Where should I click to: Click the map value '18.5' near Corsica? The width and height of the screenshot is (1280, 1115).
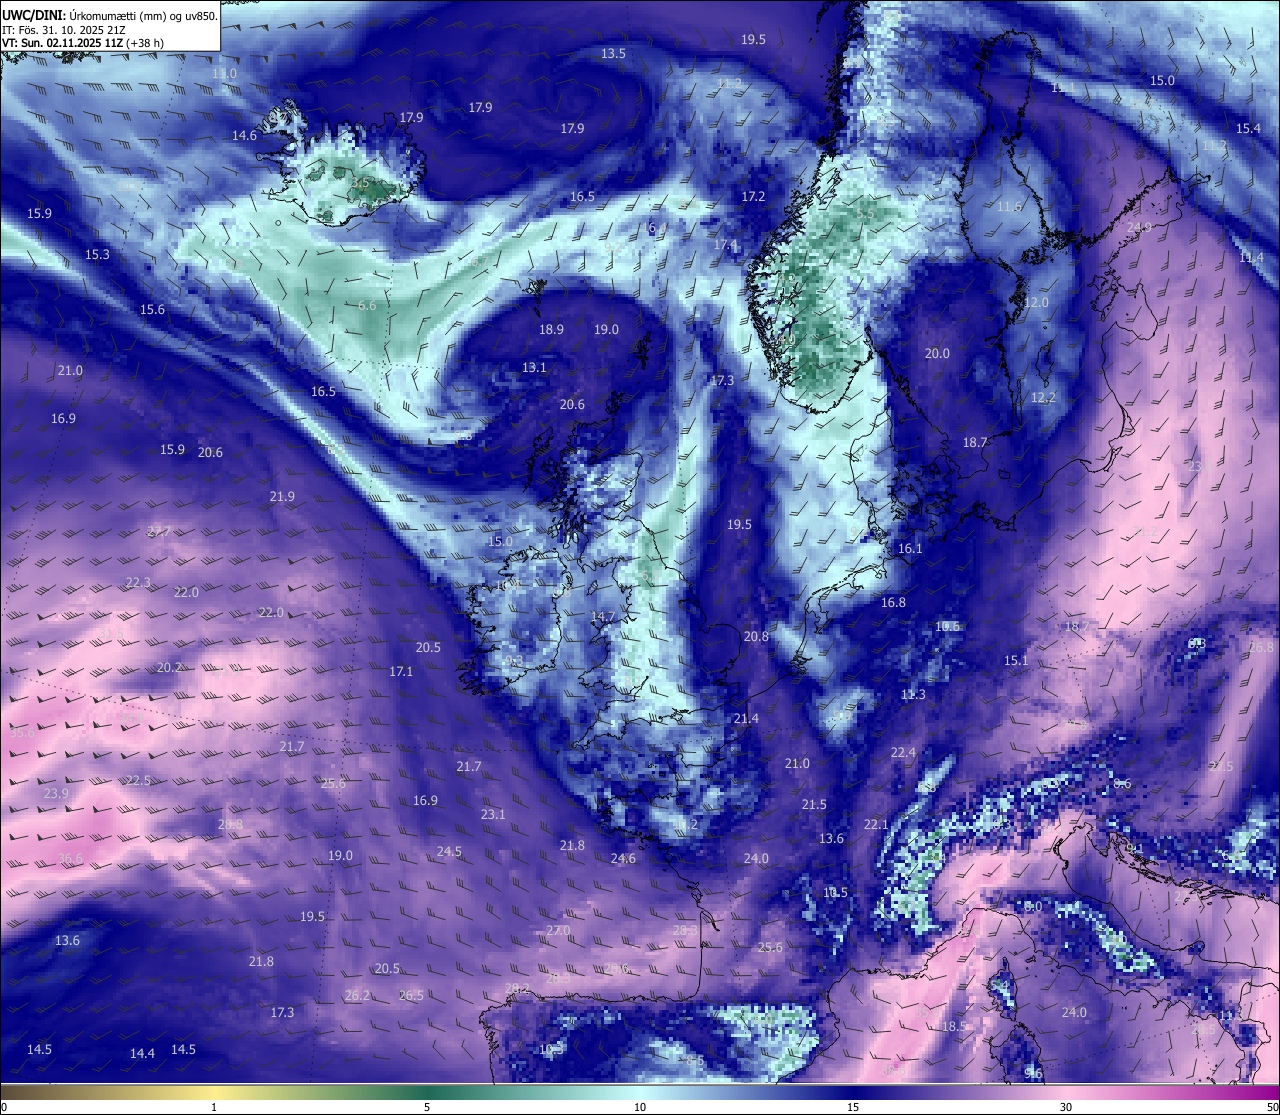pos(955,1026)
